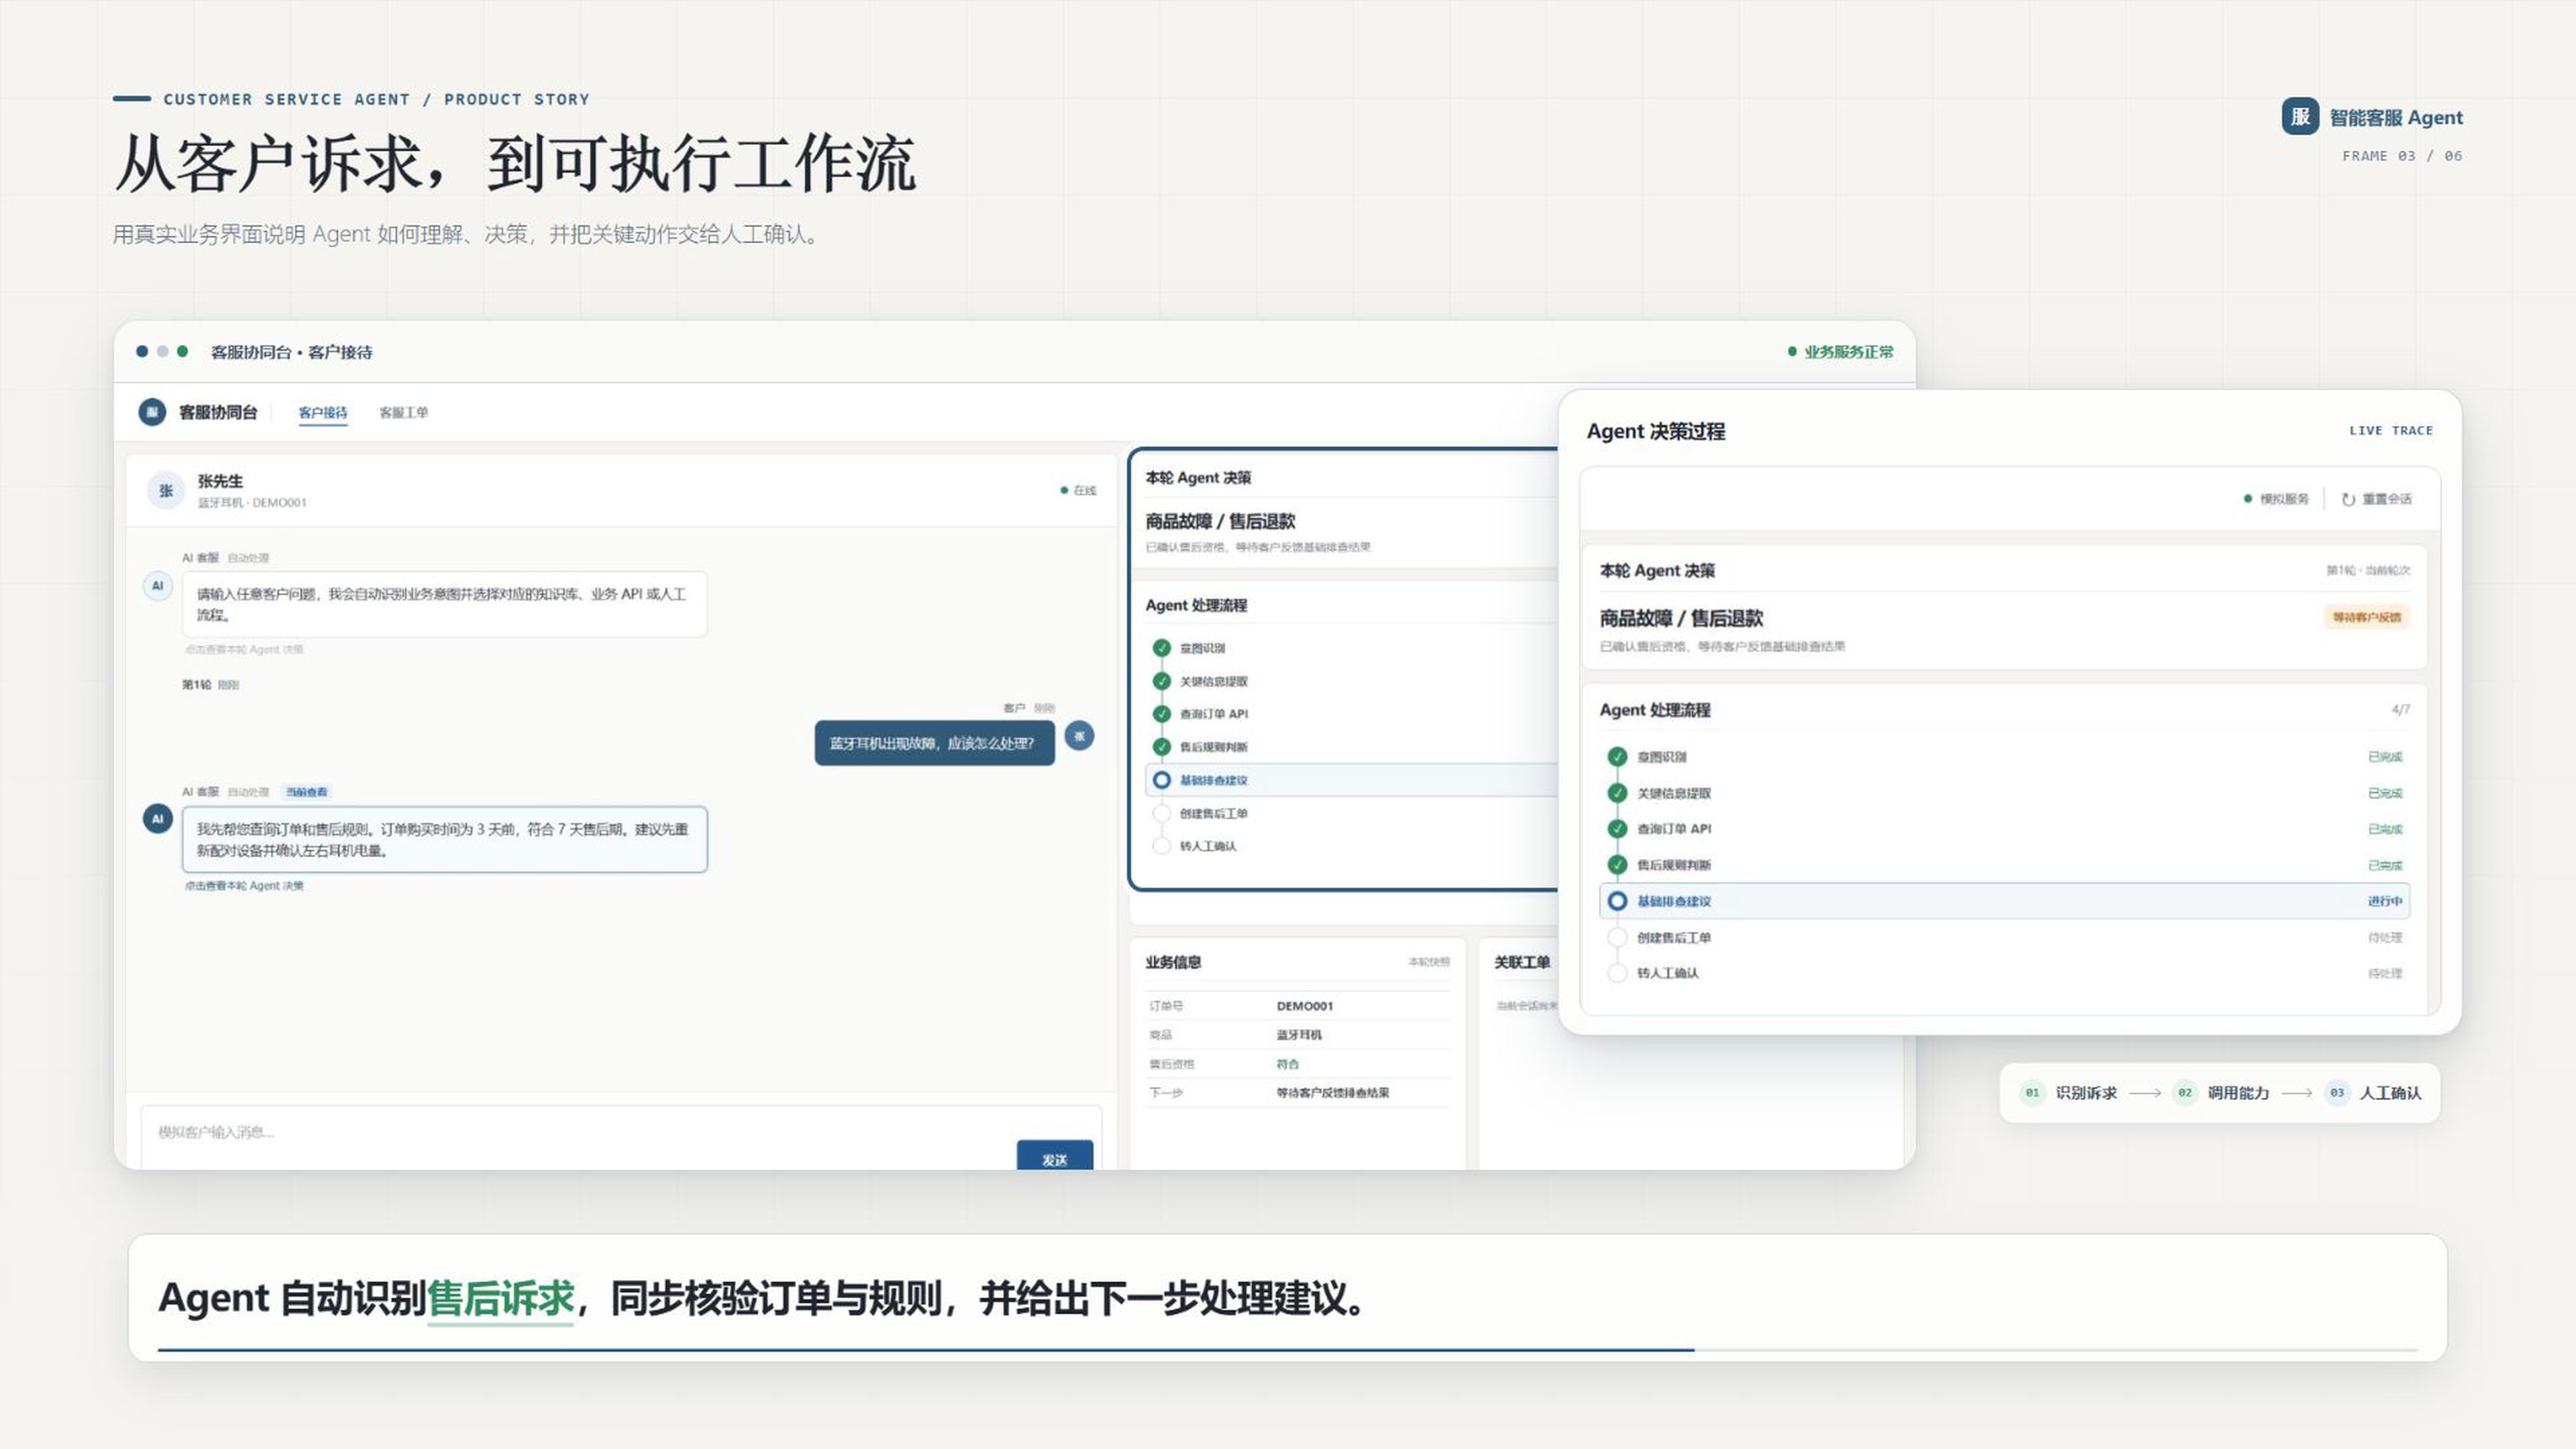Image resolution: width=2576 pixels, height=1449 pixels.
Task: Click the green 业务服务正常 status dot
Action: tap(1792, 352)
